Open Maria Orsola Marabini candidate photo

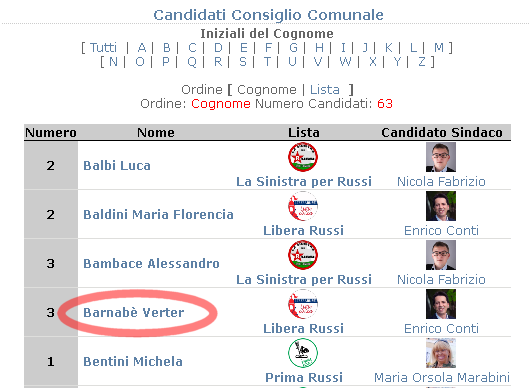[x=441, y=353]
